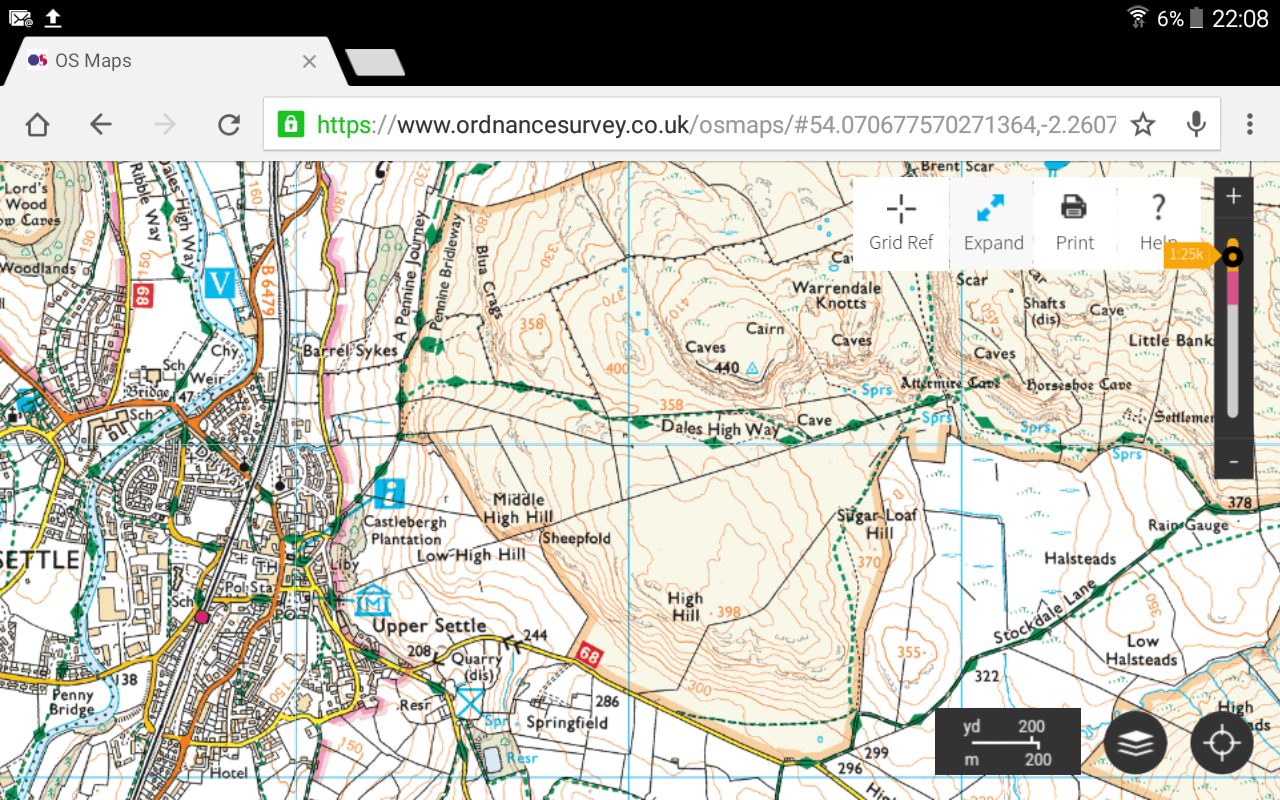Print the current map view

pos(1074,223)
